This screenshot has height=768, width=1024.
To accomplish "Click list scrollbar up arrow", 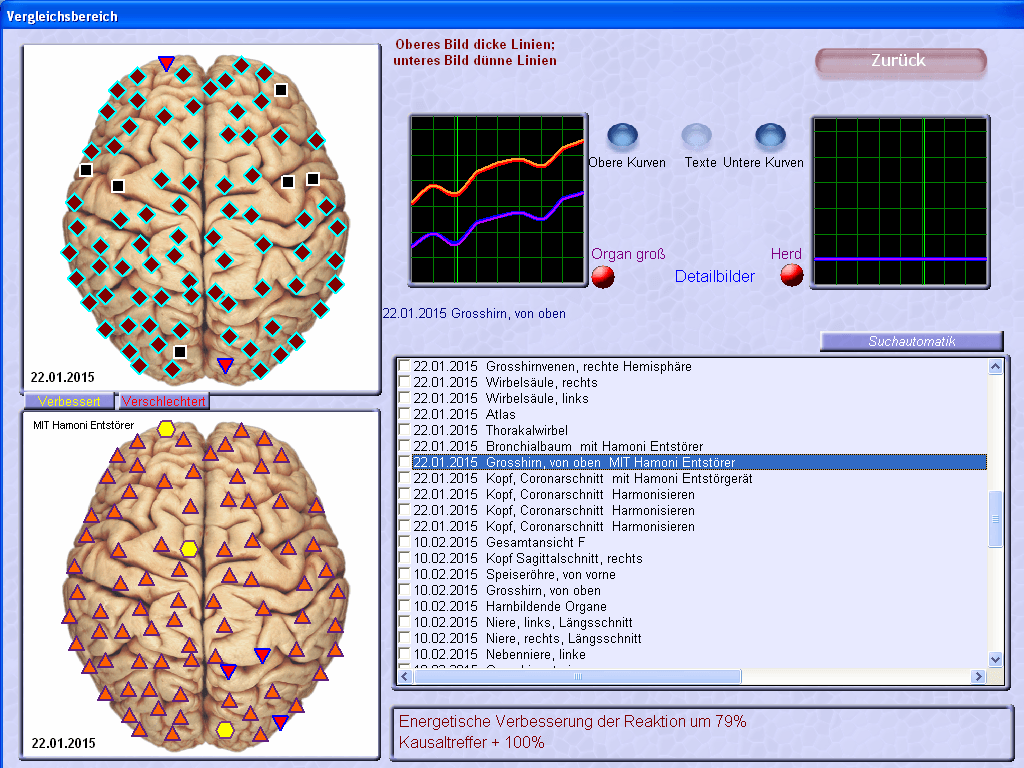I will (995, 366).
